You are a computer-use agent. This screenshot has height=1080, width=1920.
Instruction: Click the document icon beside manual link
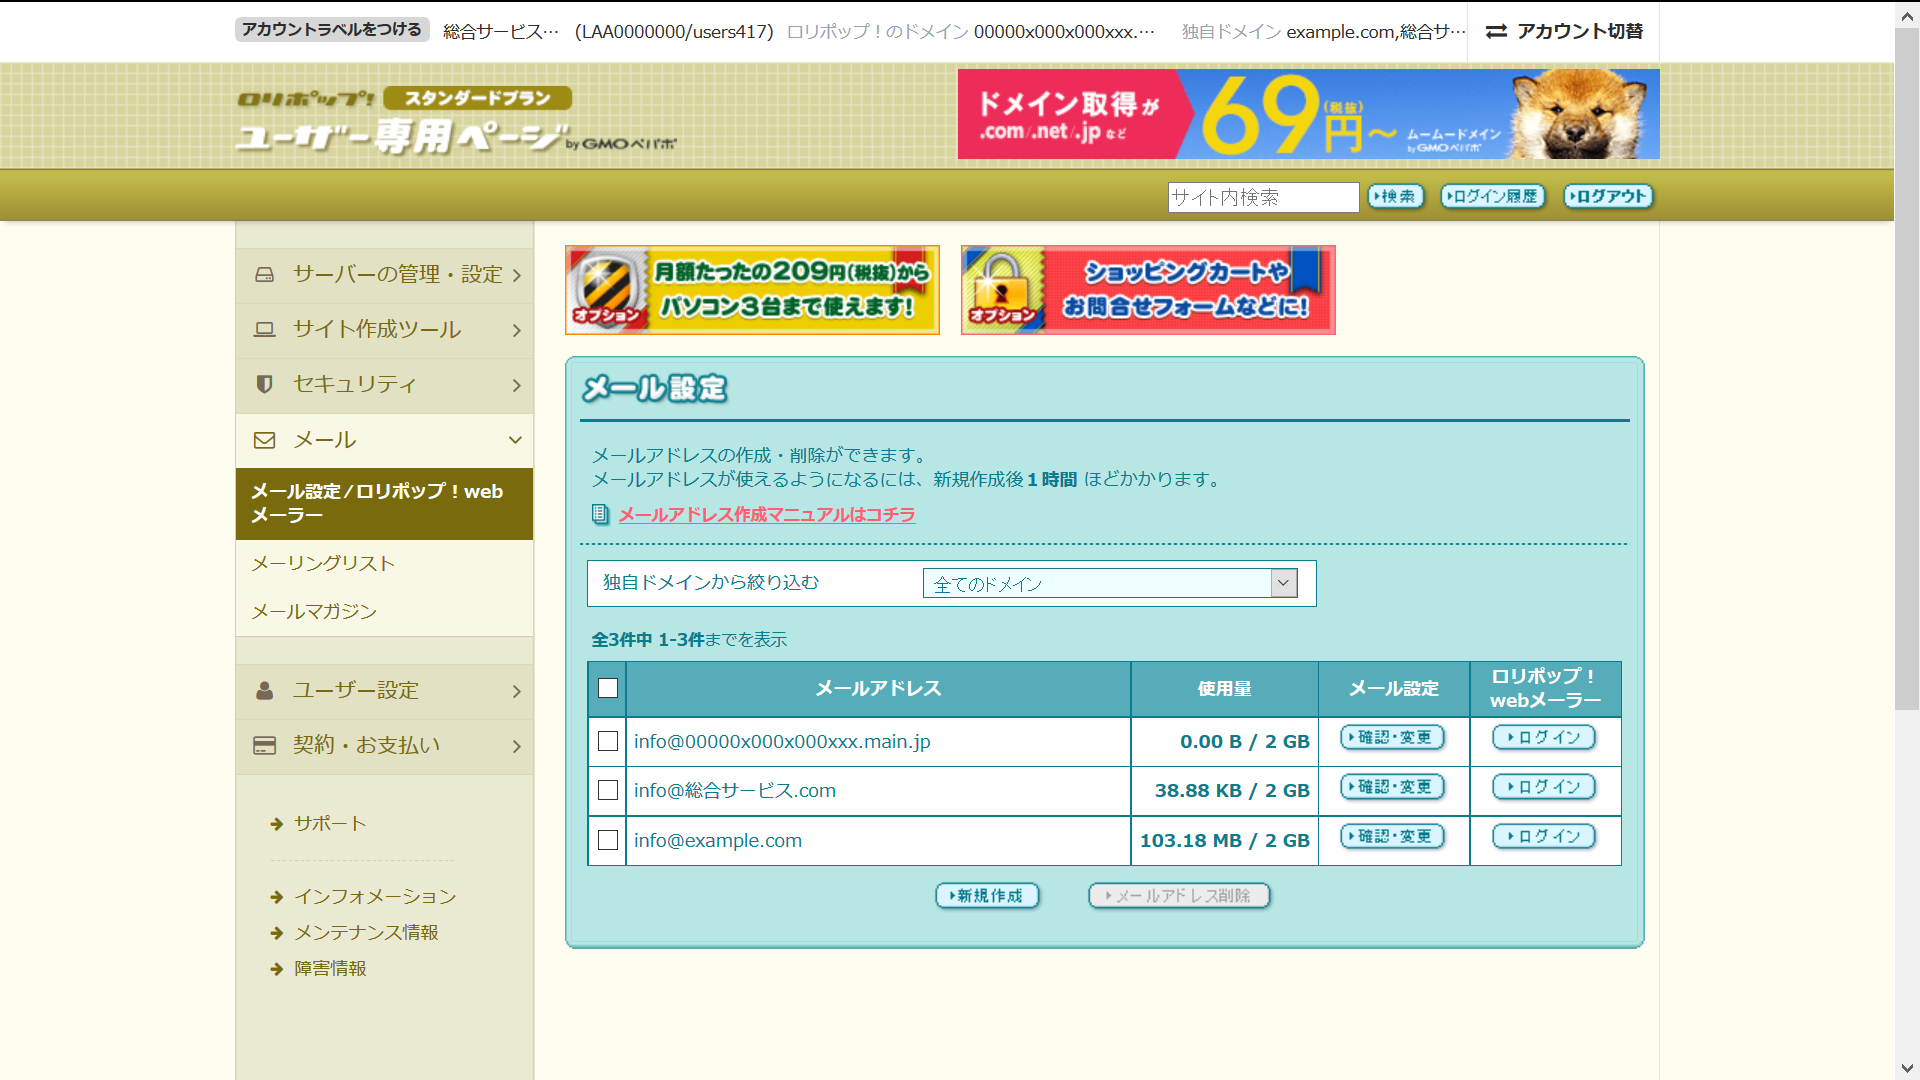600,514
